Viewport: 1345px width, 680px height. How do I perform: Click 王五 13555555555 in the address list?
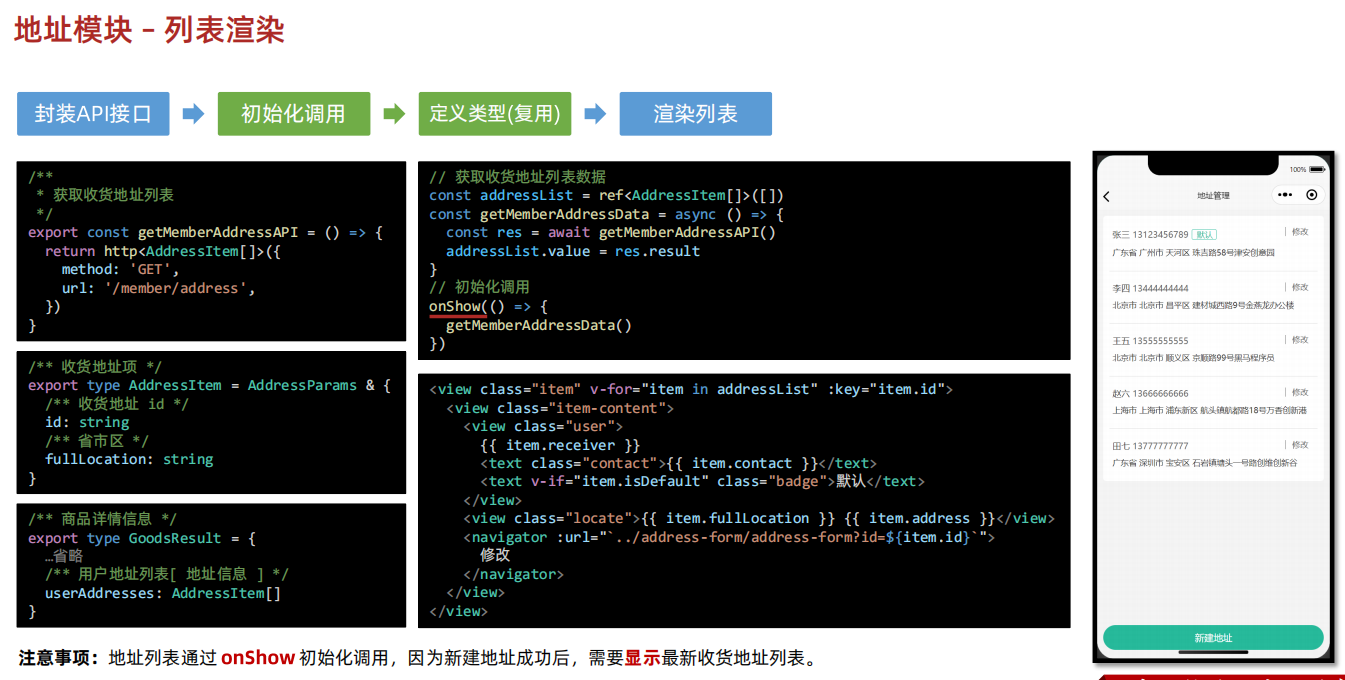pyautogui.click(x=1150, y=341)
